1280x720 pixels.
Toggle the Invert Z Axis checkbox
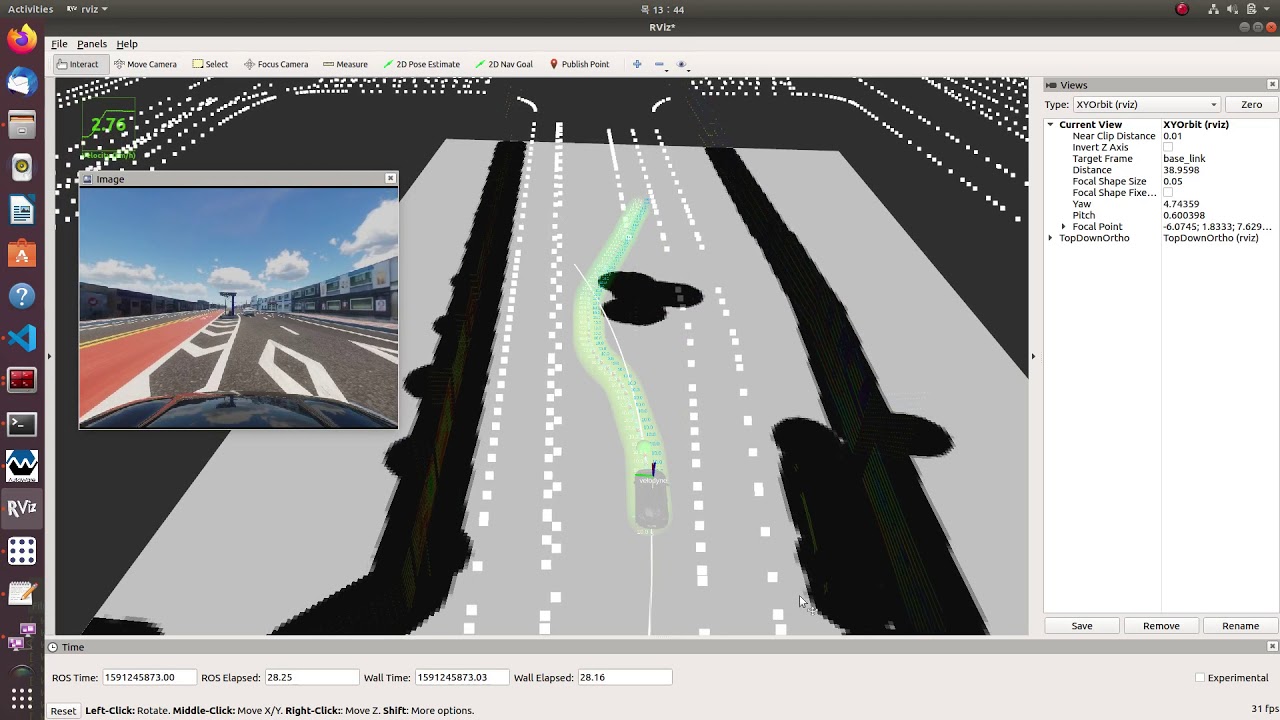(1168, 147)
